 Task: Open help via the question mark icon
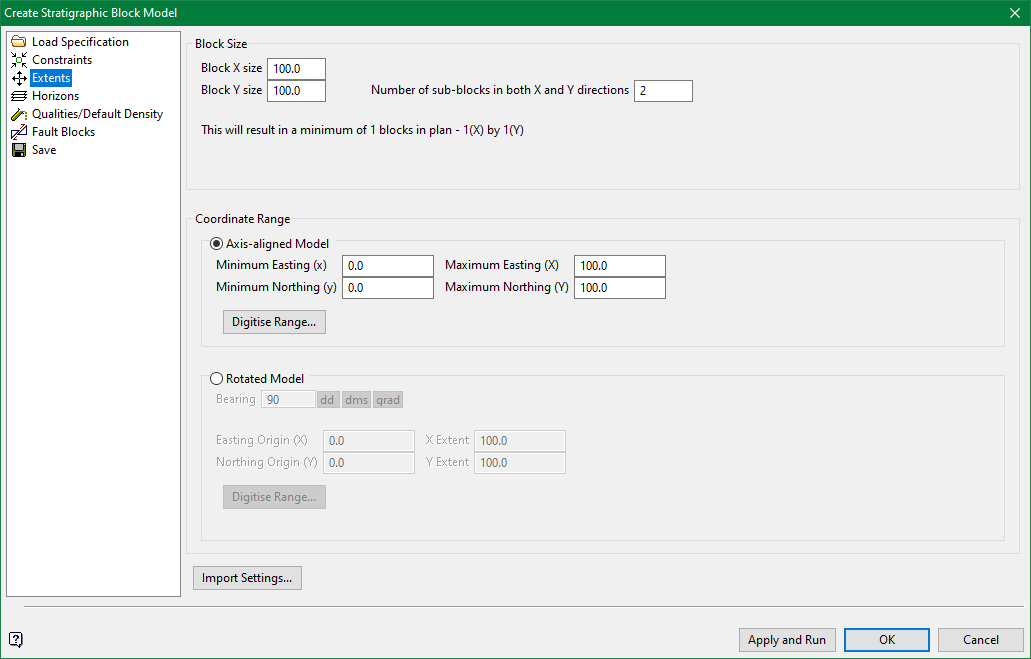click(15, 639)
